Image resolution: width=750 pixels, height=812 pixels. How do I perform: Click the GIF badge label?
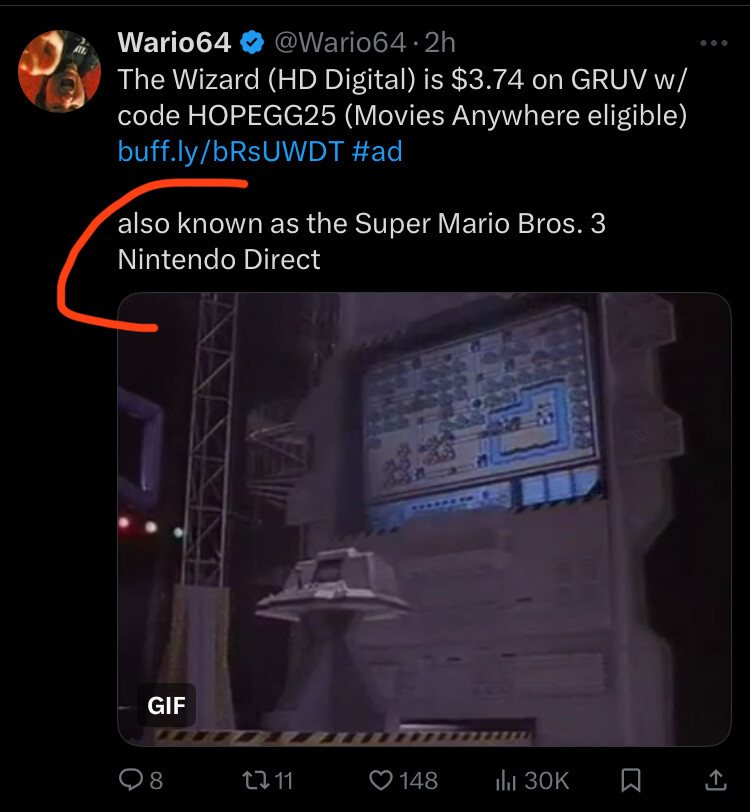coord(166,705)
